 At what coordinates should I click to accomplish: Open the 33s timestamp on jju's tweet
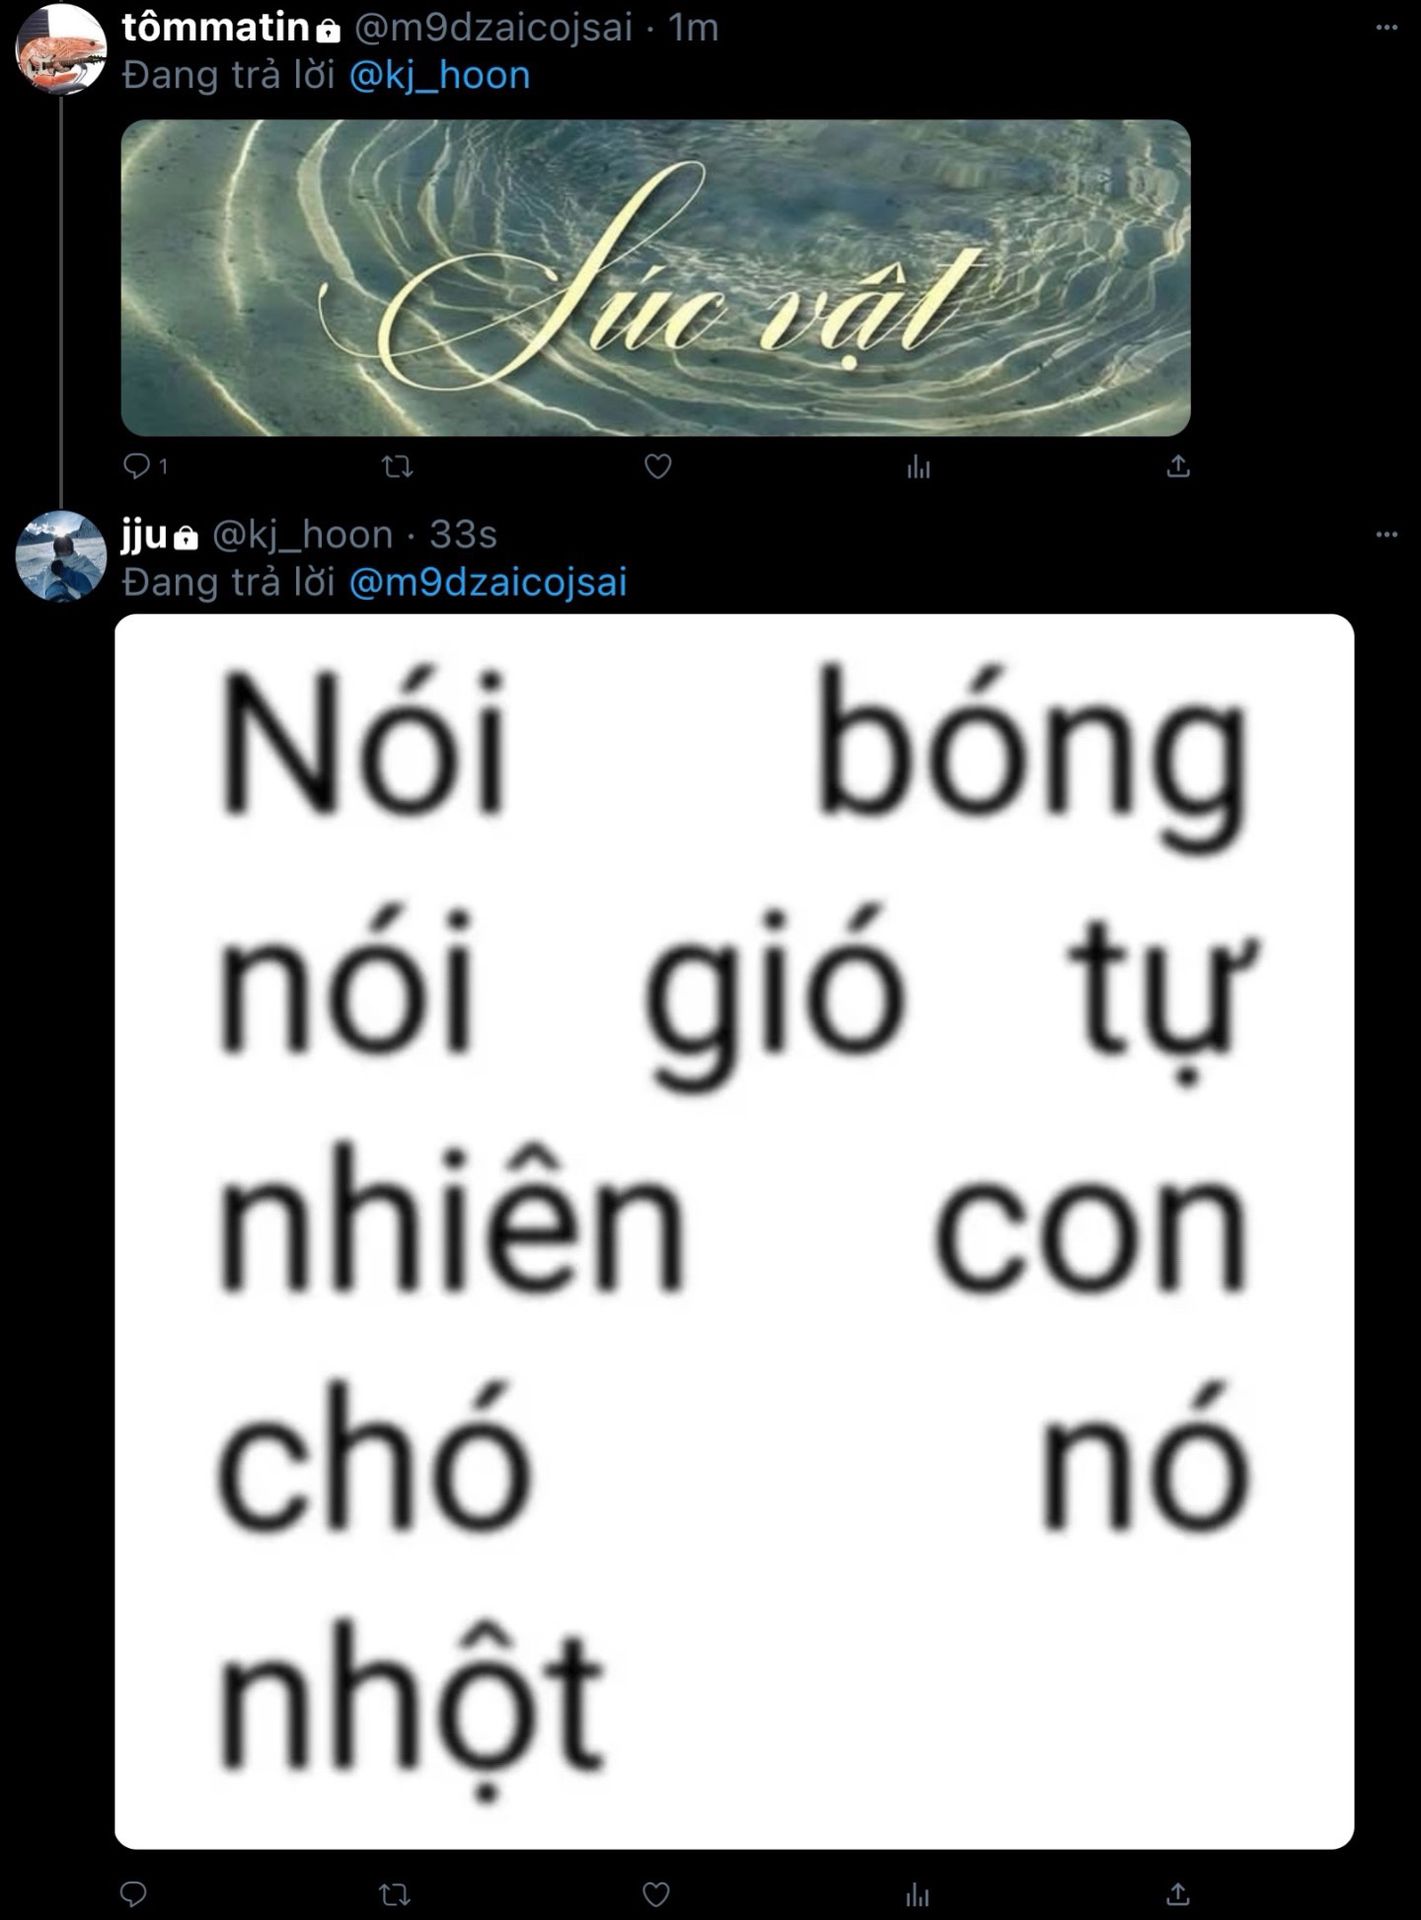click(463, 535)
